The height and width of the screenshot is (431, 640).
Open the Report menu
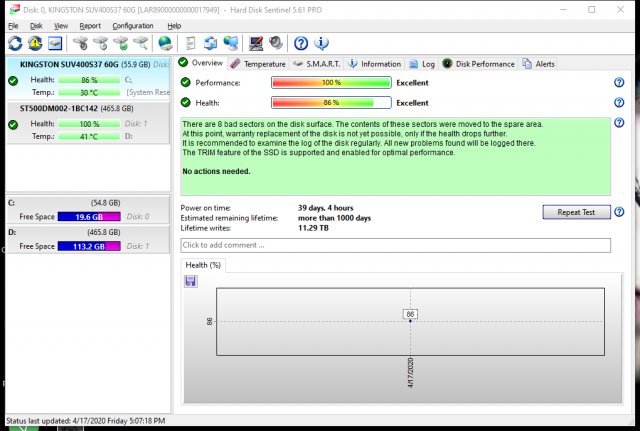pos(90,25)
